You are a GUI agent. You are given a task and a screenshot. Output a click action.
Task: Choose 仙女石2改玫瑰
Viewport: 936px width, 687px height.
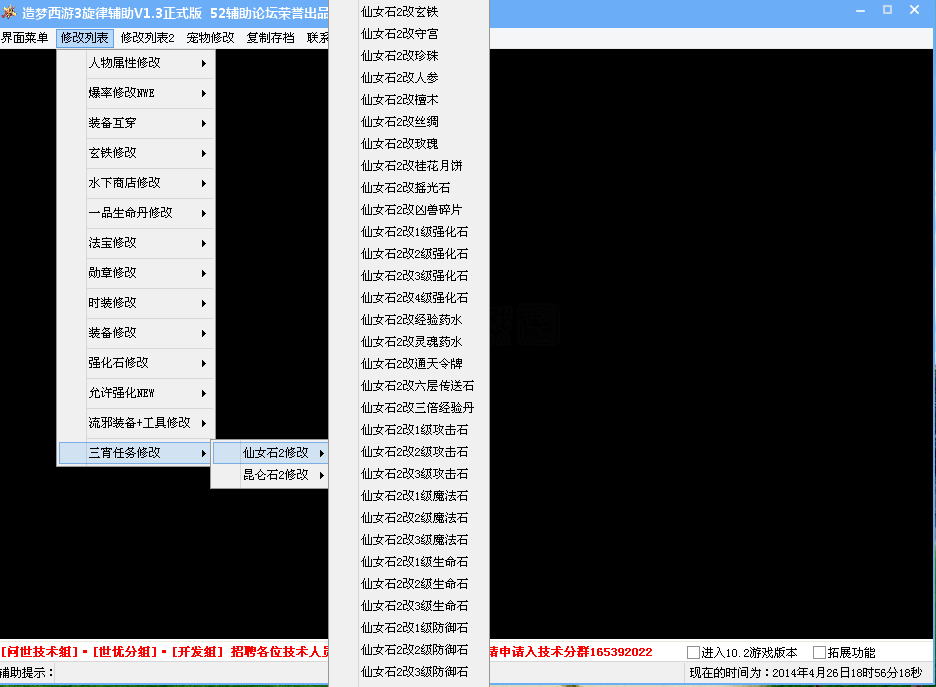(409, 144)
